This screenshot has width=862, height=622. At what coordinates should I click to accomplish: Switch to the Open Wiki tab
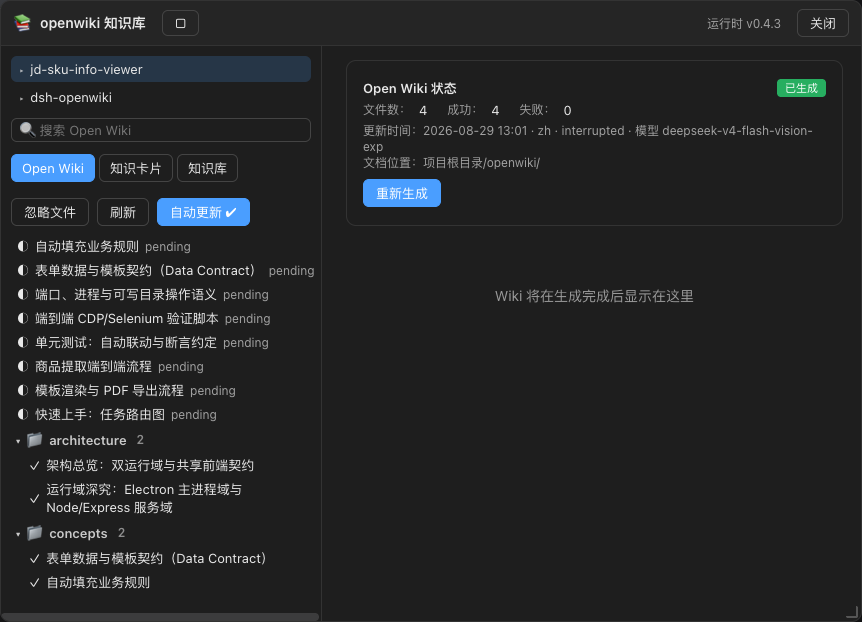(53, 168)
